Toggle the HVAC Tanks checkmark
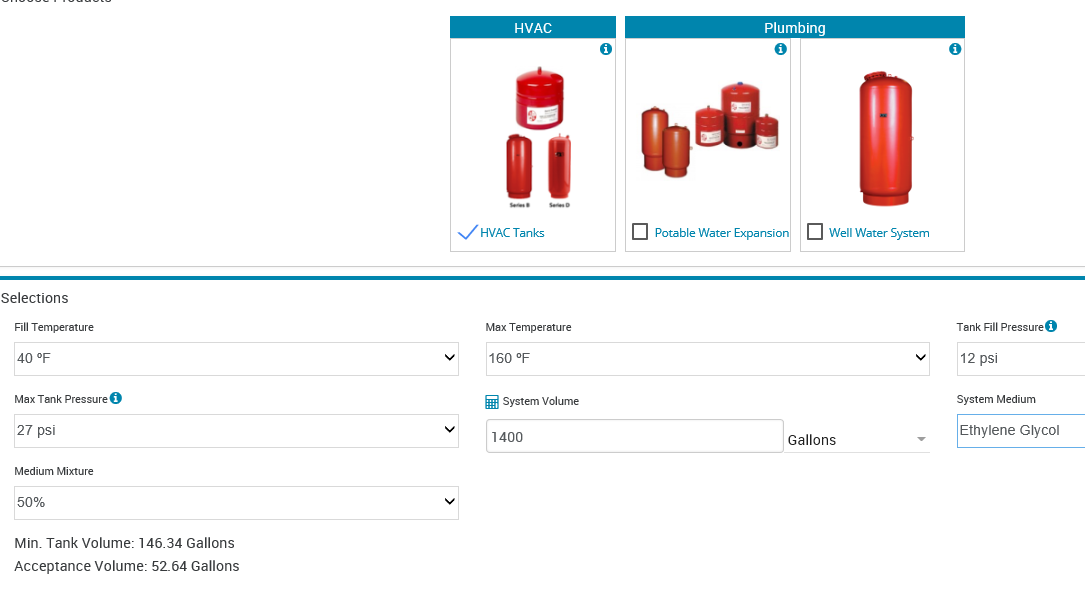 point(468,232)
